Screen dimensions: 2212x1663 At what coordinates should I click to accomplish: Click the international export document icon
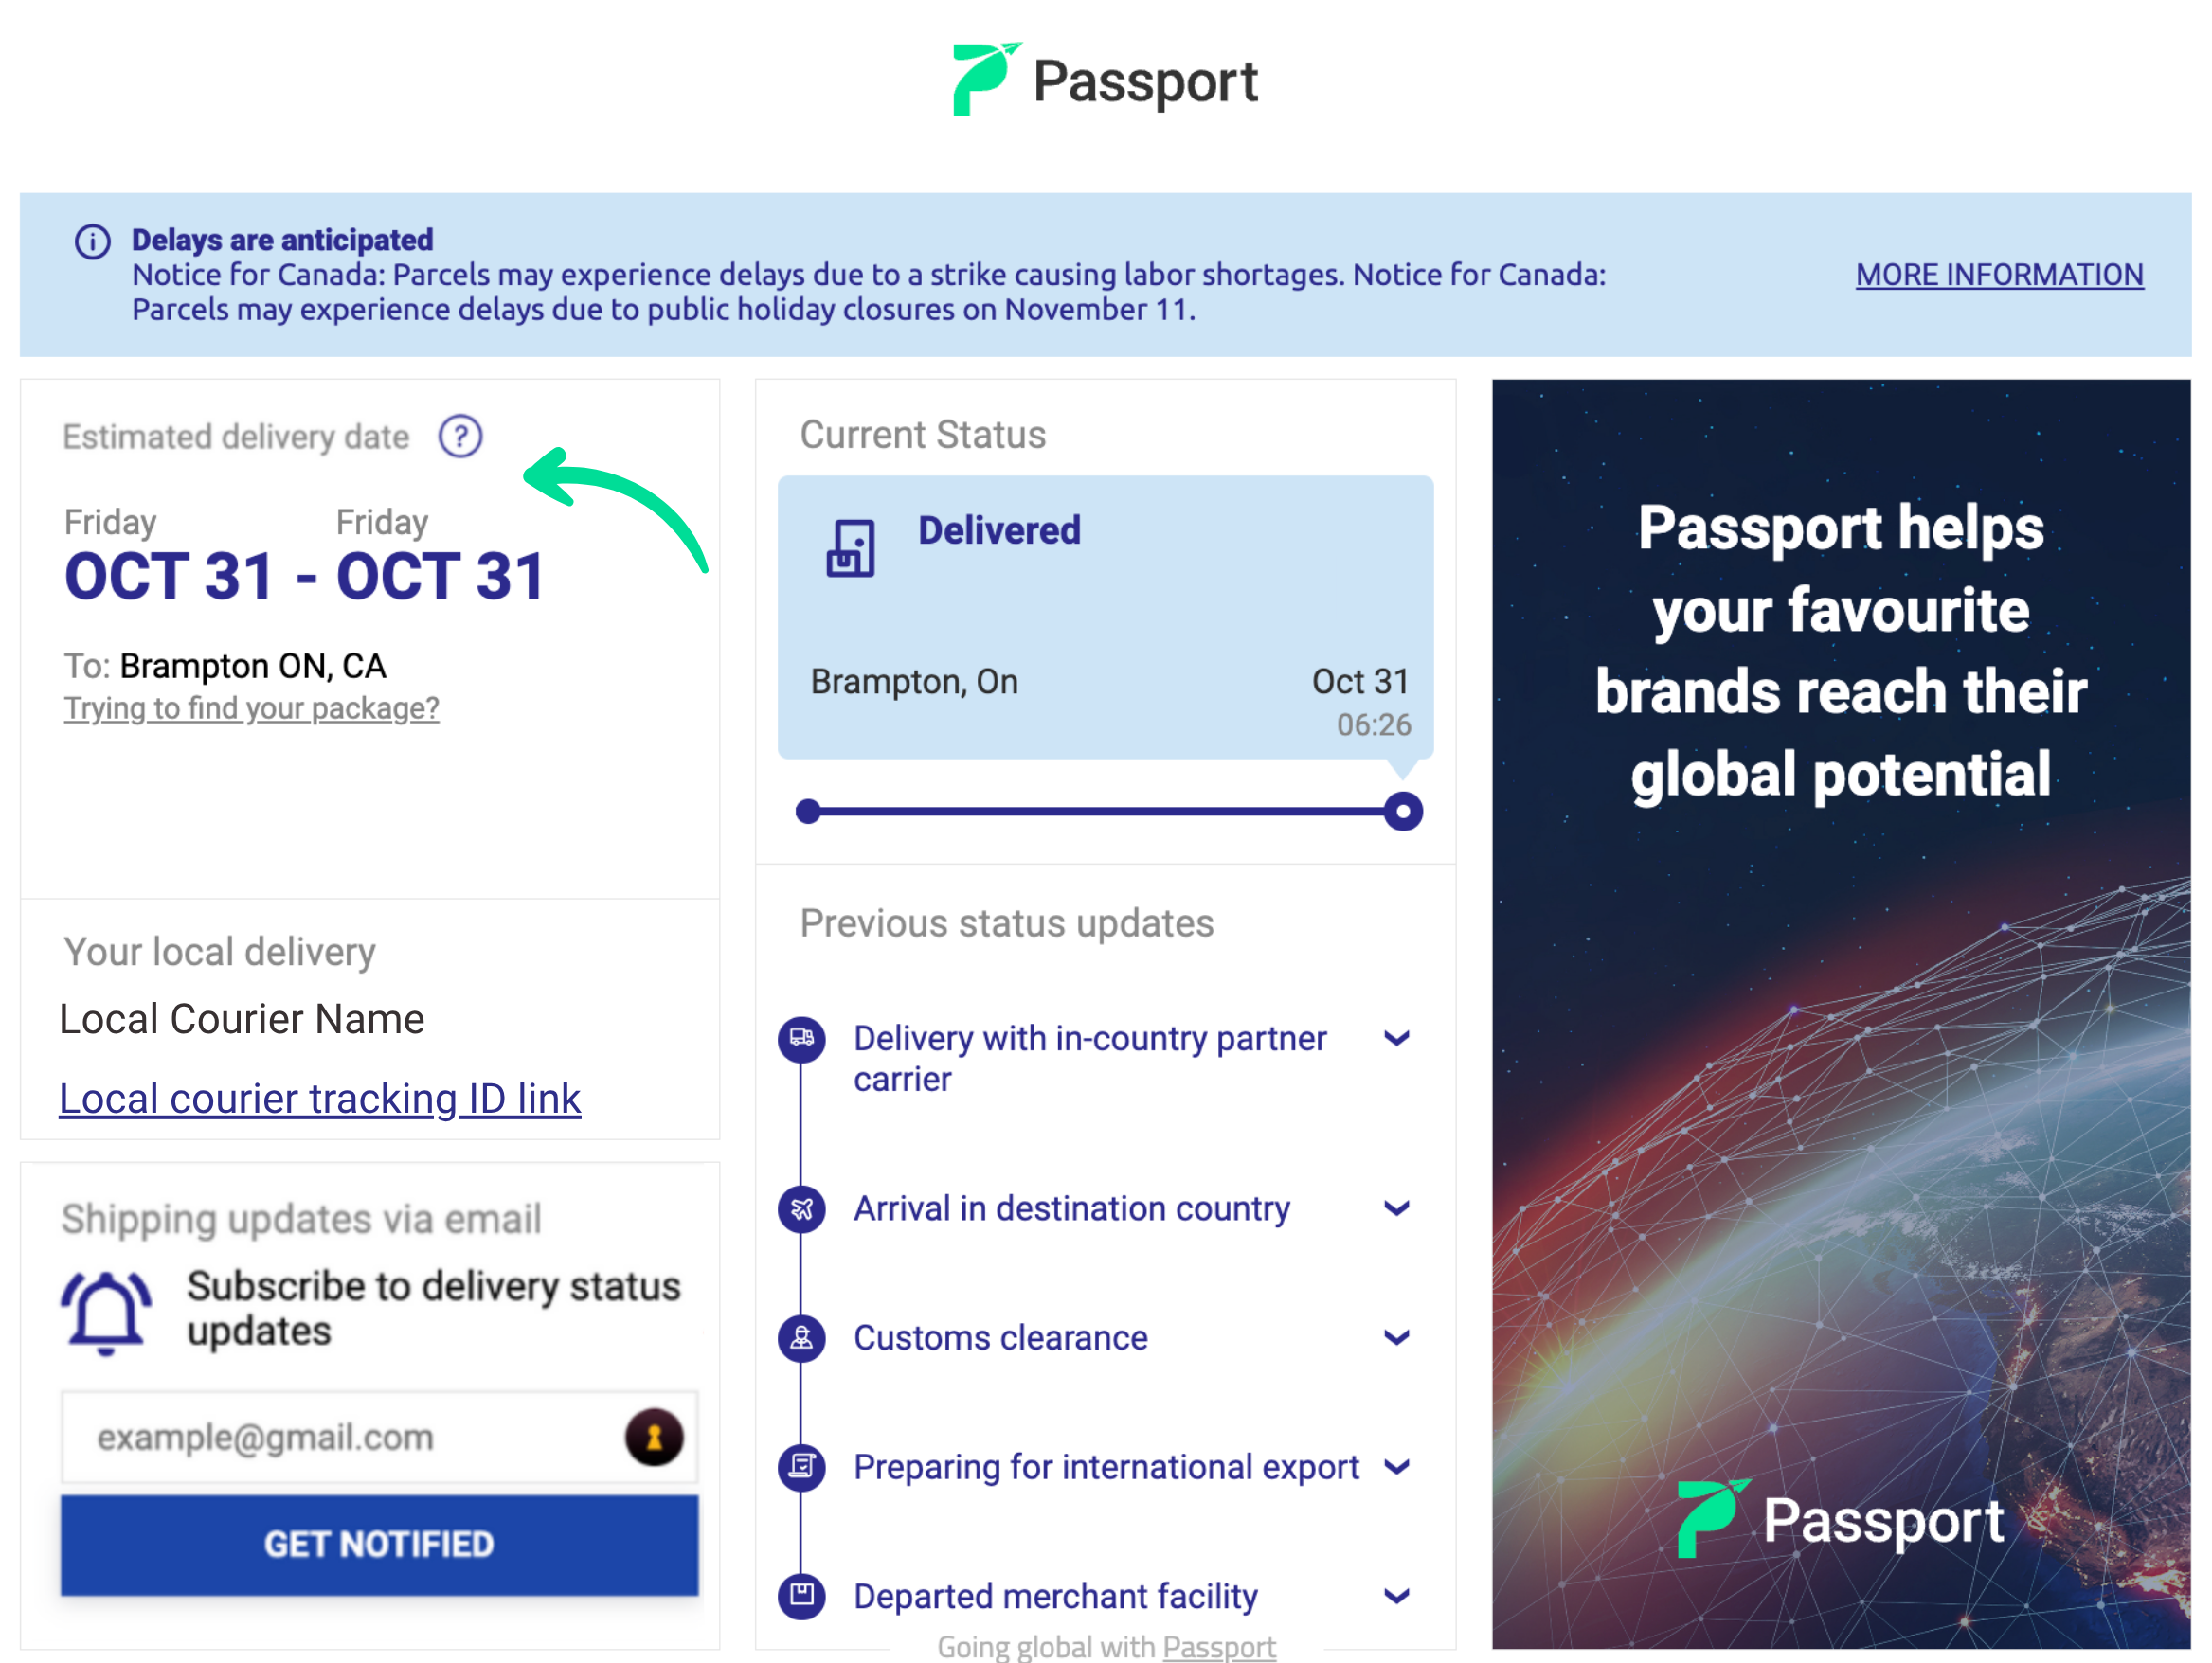802,1467
